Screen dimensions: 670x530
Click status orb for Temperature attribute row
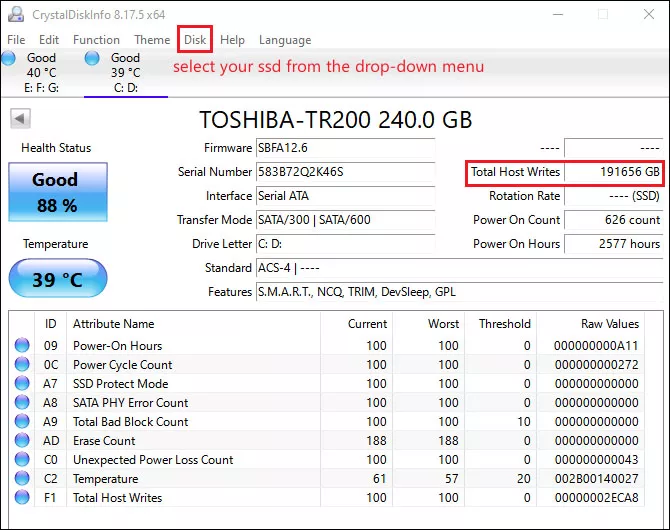(x=22, y=478)
